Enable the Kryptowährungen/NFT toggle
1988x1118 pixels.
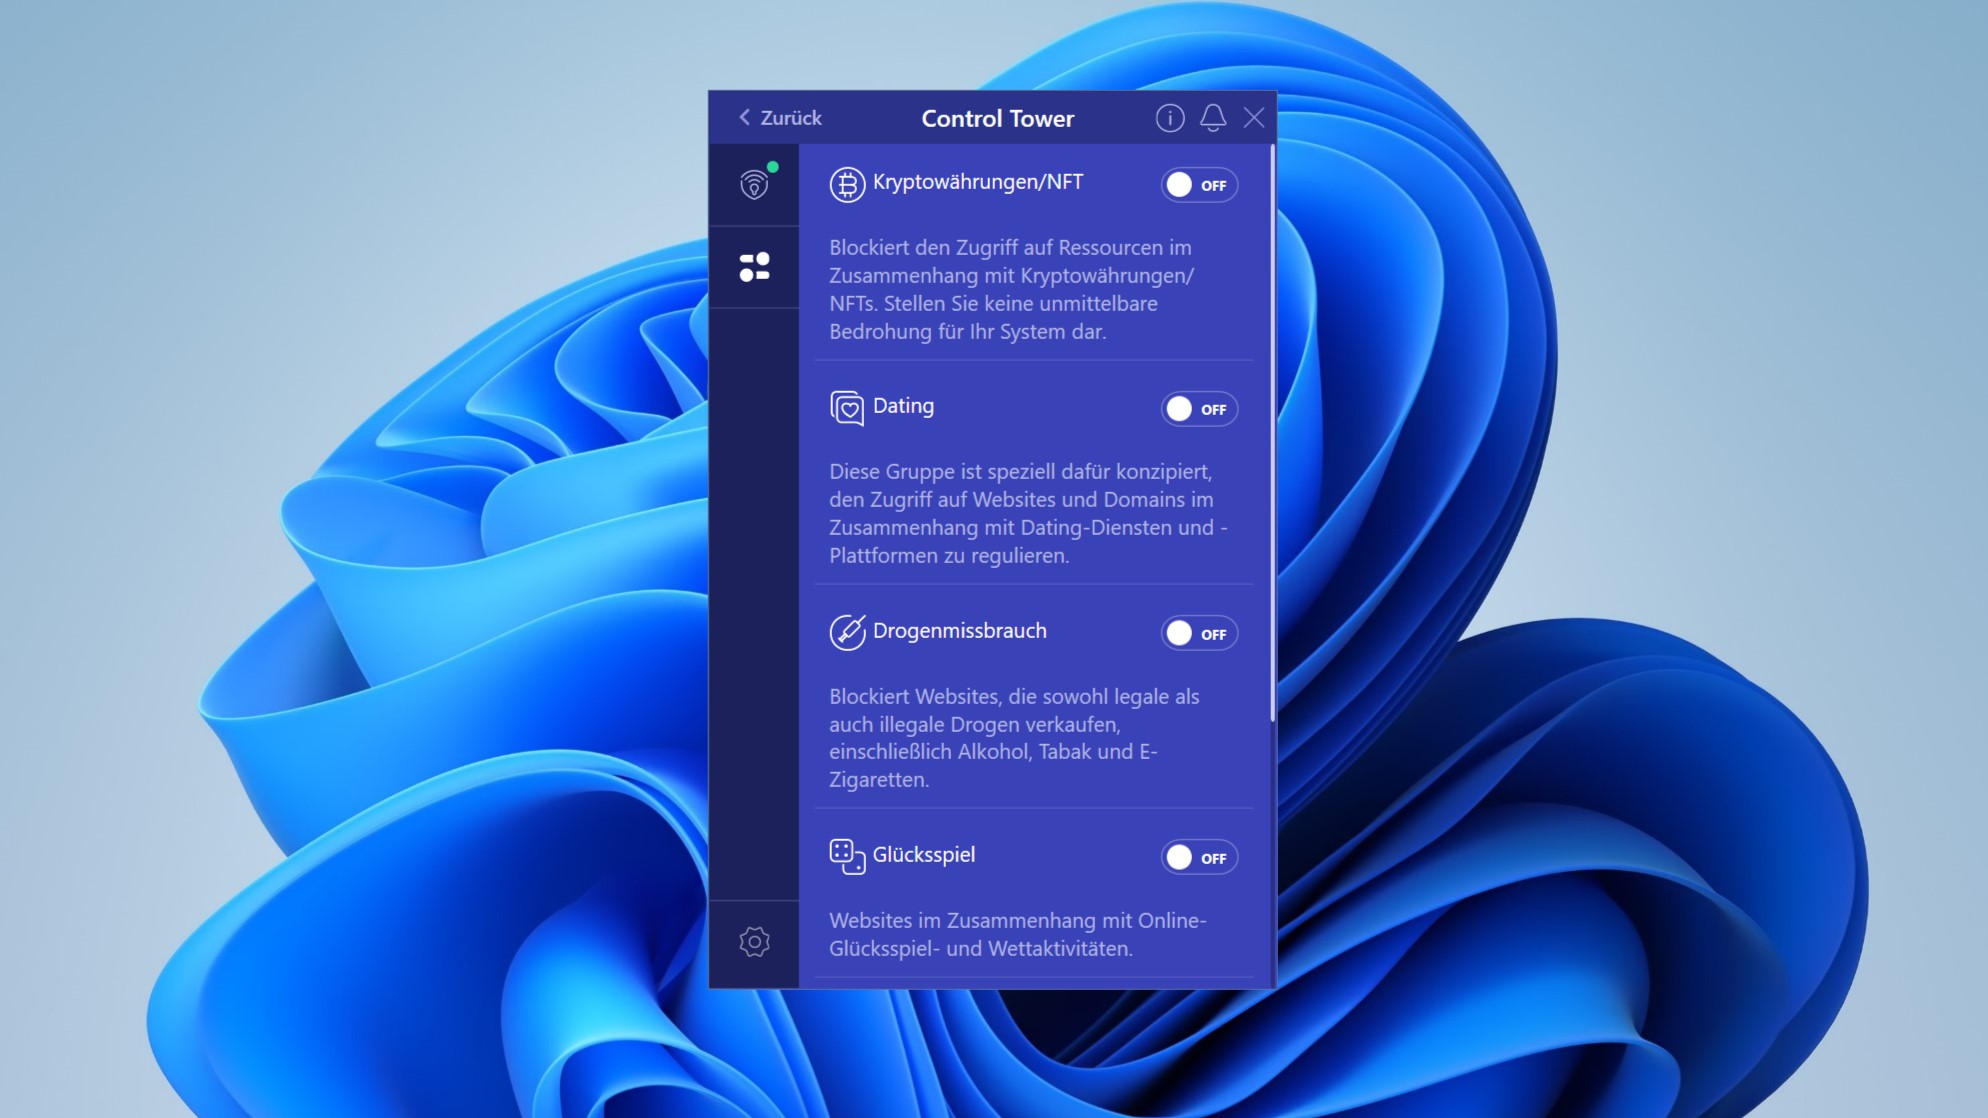pyautogui.click(x=1199, y=185)
